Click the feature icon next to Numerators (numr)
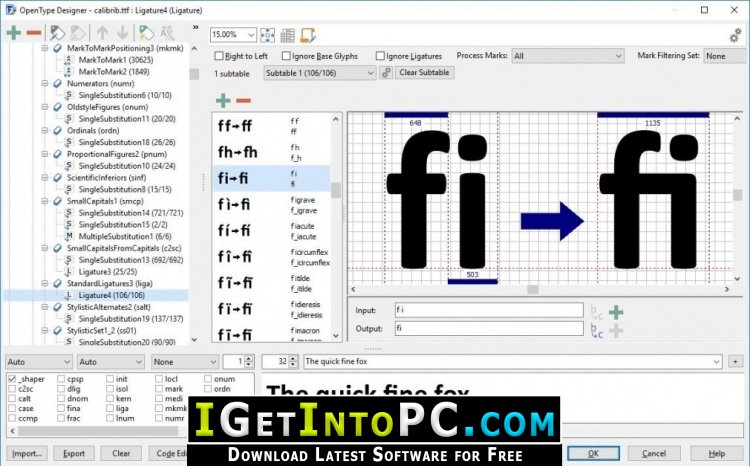Viewport: 750px width, 466px height. (x=57, y=83)
